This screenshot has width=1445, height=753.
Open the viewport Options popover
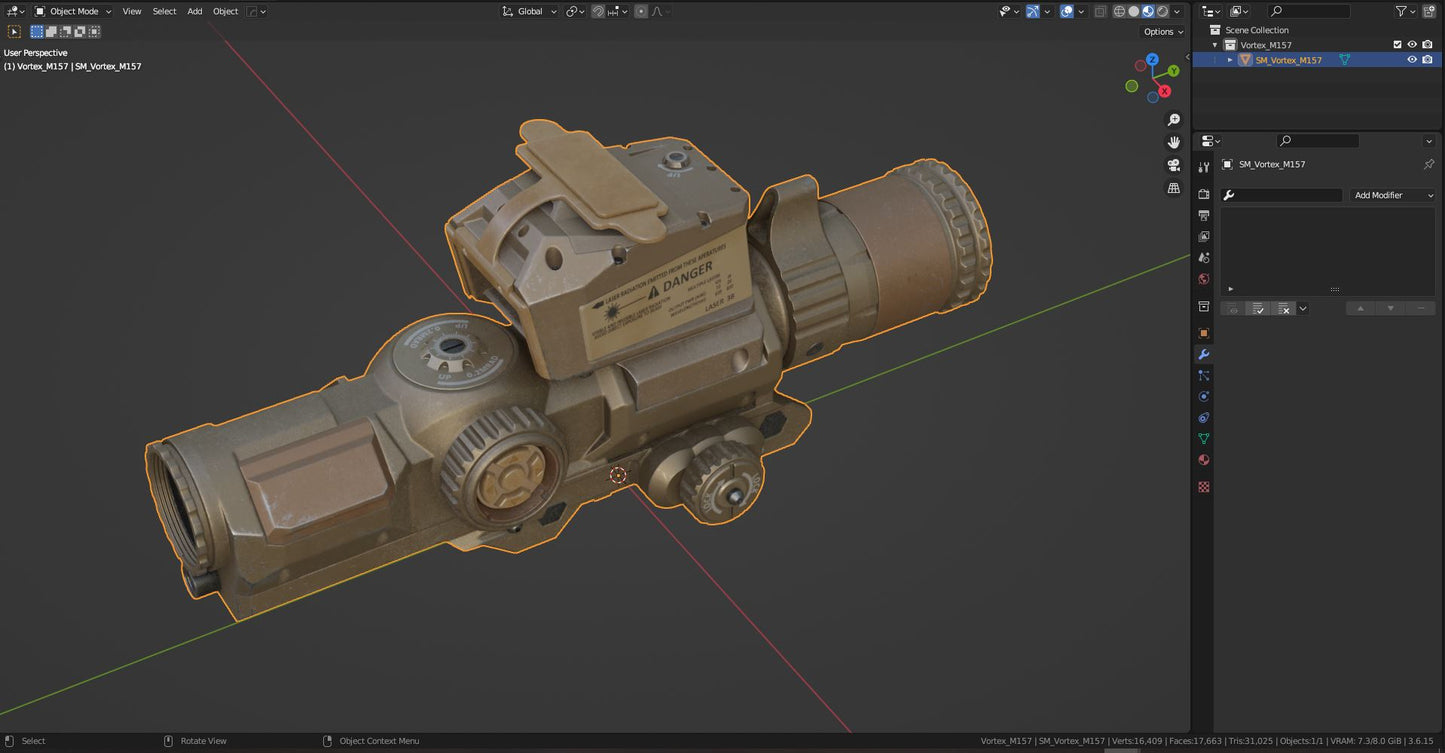click(x=1163, y=31)
